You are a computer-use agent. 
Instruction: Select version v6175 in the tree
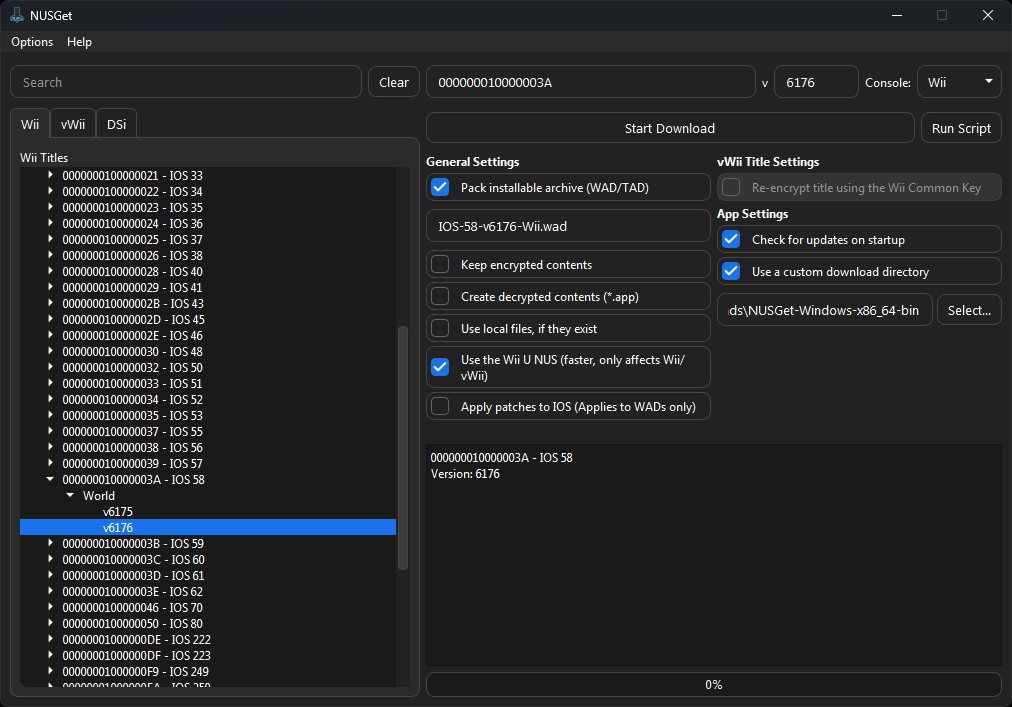coord(118,511)
